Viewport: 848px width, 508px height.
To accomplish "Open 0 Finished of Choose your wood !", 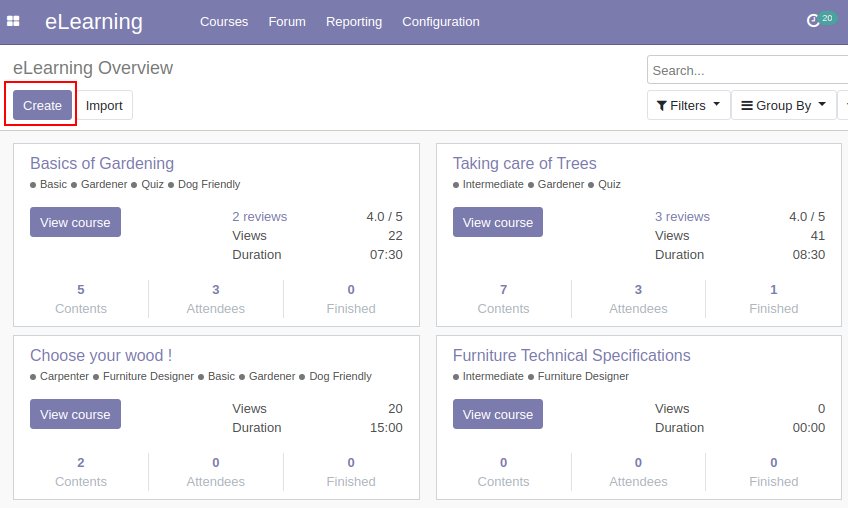I will (x=351, y=472).
